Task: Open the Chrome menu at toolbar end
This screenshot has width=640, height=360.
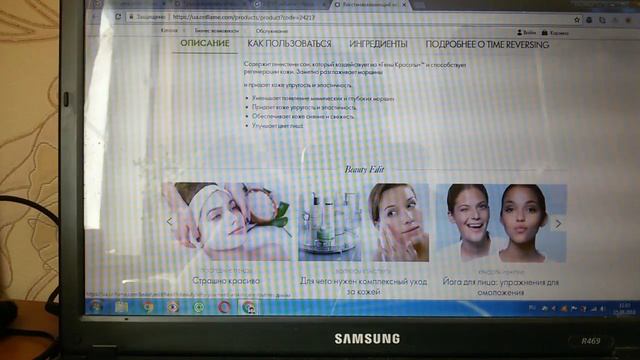Action: (x=628, y=20)
